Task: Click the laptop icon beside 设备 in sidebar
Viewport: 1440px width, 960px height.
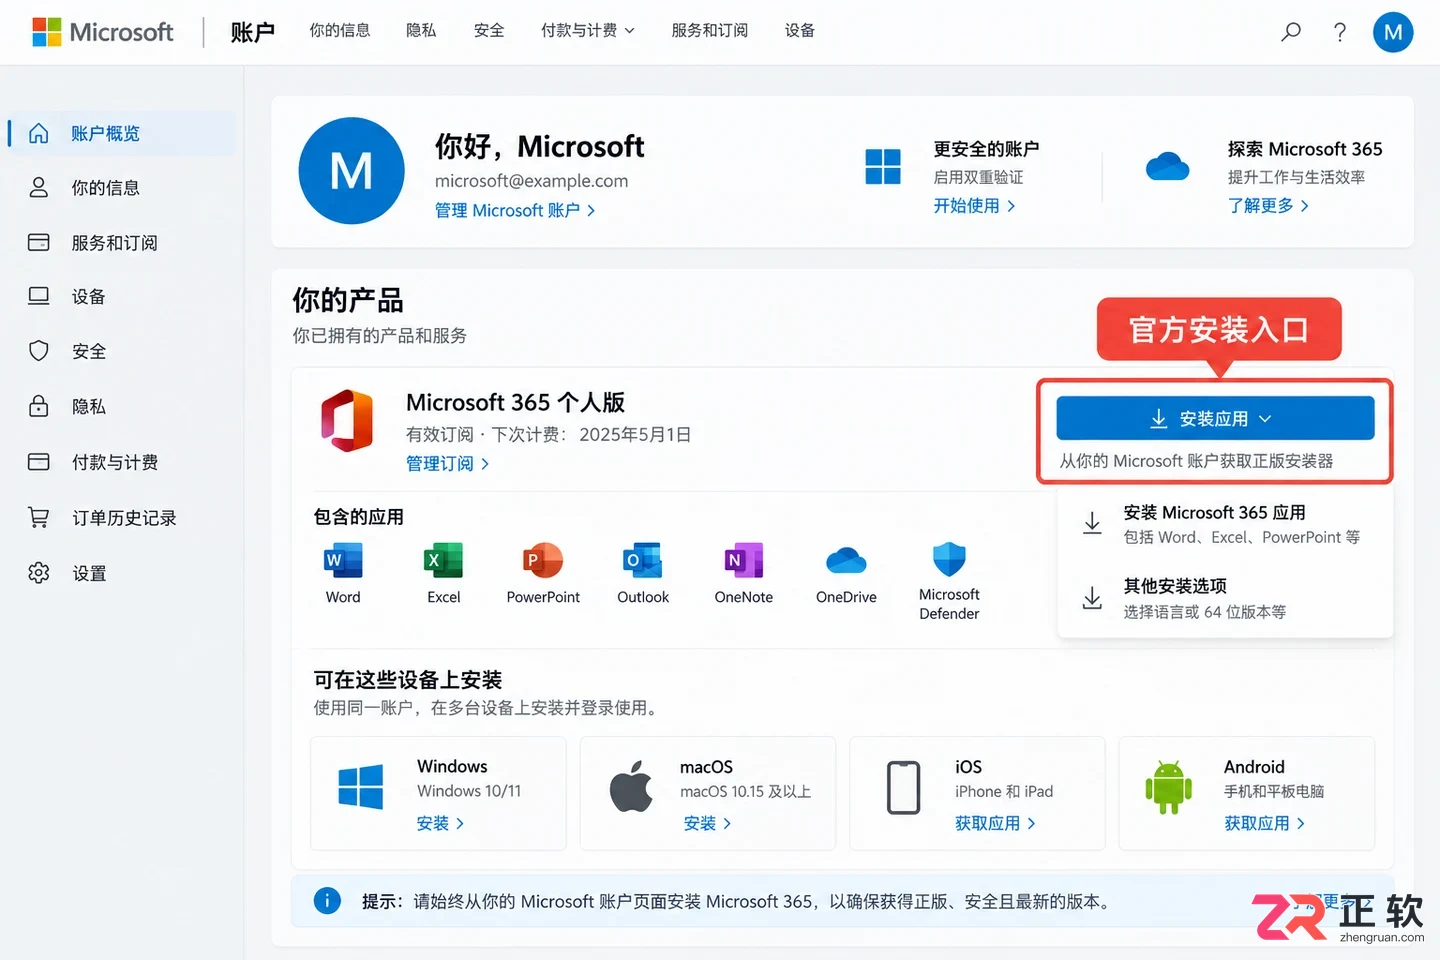Action: (39, 296)
